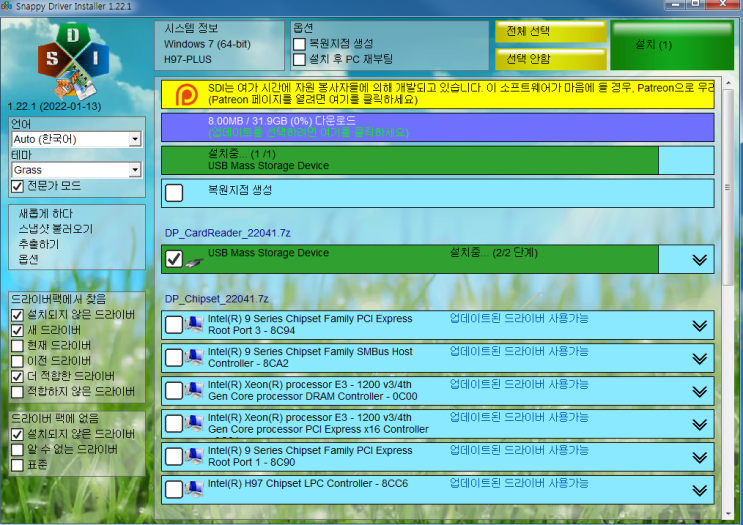This screenshot has width=743, height=525.
Task: Enable 복원지점 생성 in the options panel
Action: (x=299, y=44)
